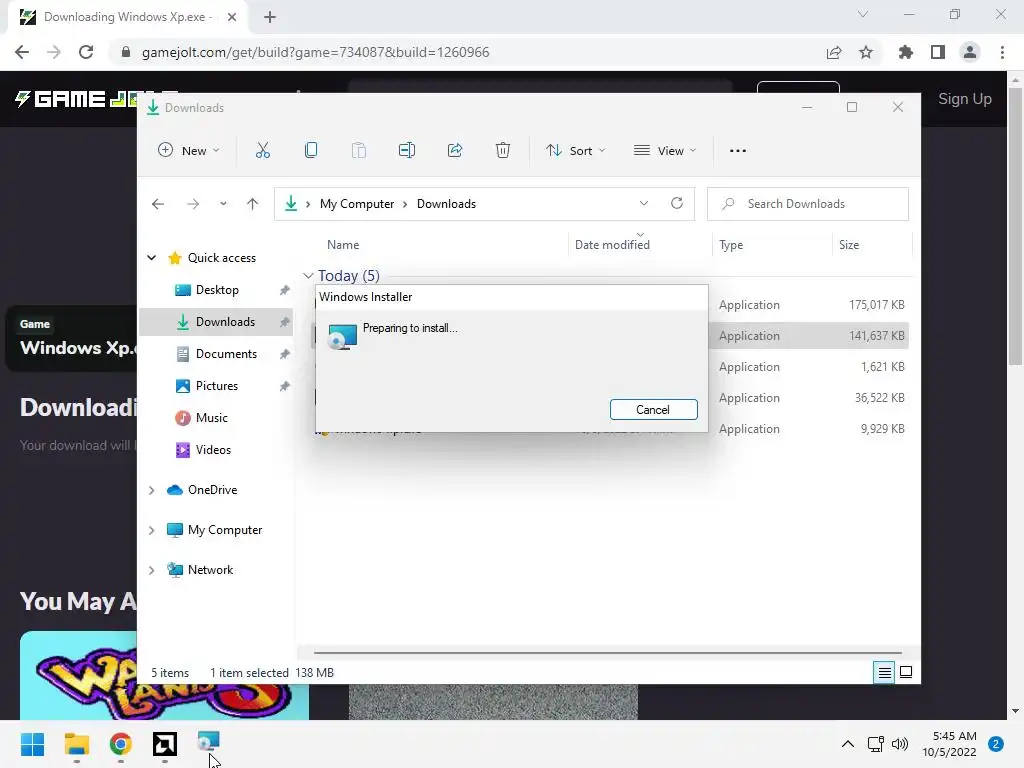Click the Chrome taskbar icon

pos(121,744)
